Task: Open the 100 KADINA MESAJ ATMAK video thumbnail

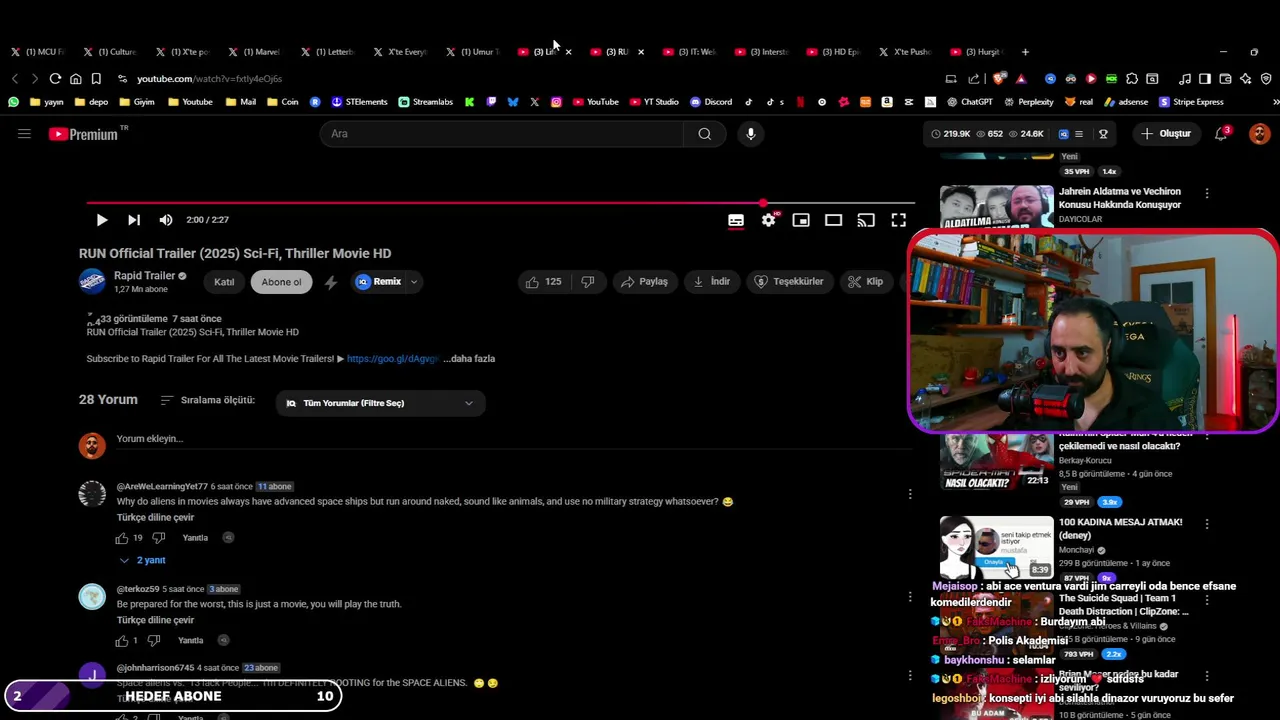Action: coord(996,547)
